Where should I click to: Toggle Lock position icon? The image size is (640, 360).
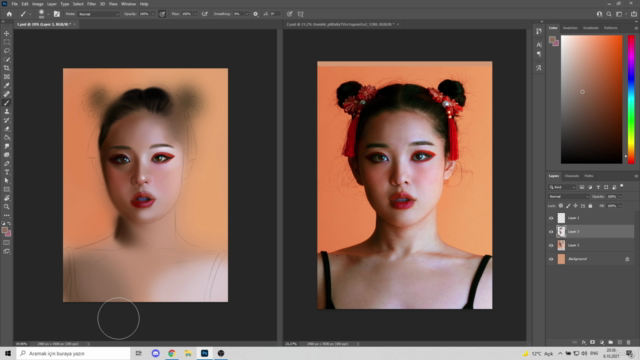pos(576,206)
